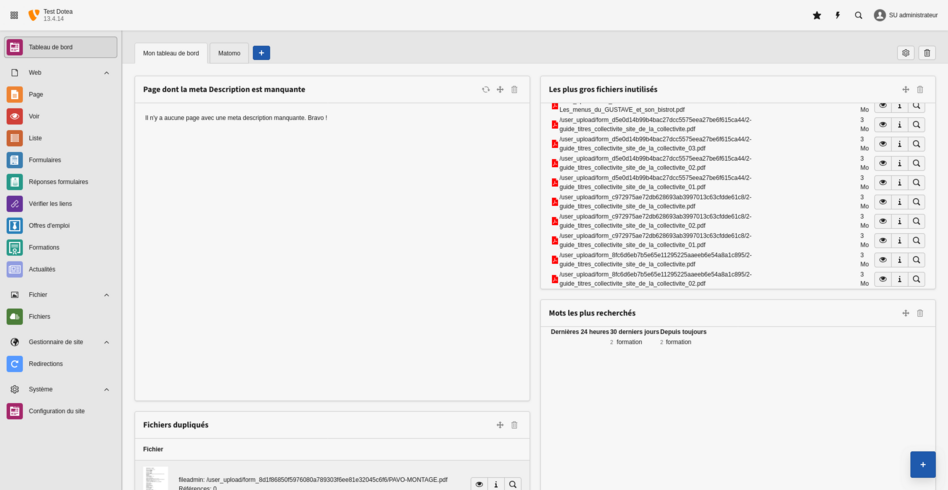
Task: Preview form_8fc6d6eb file ending _02.pdf via eye
Action: [x=883, y=279]
